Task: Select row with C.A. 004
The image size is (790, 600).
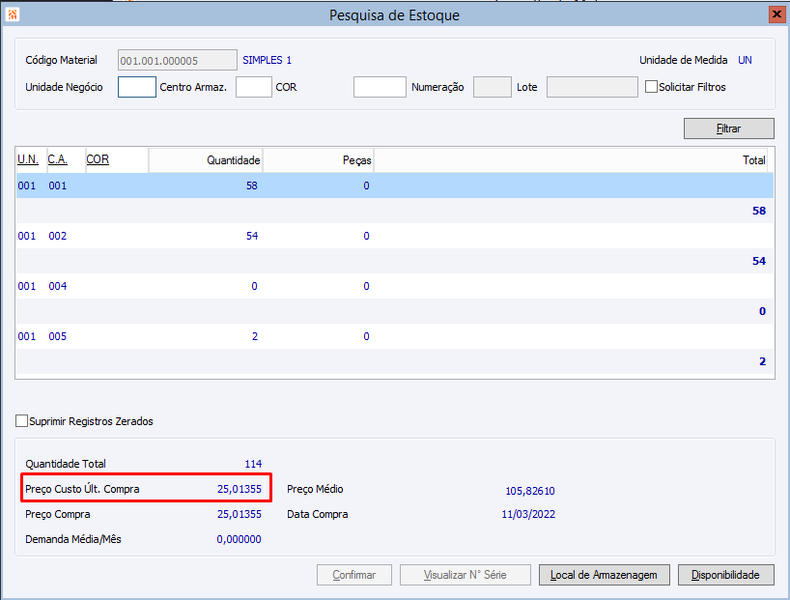Action: (395, 286)
